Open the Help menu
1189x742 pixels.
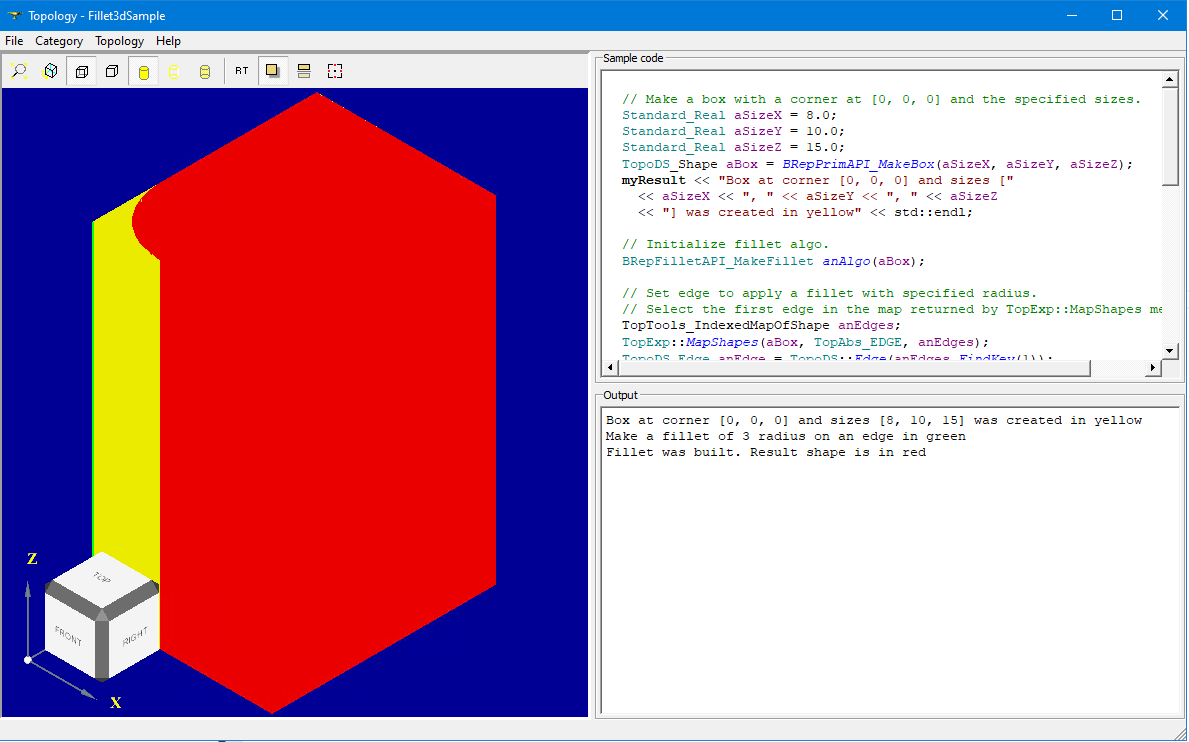pos(168,41)
